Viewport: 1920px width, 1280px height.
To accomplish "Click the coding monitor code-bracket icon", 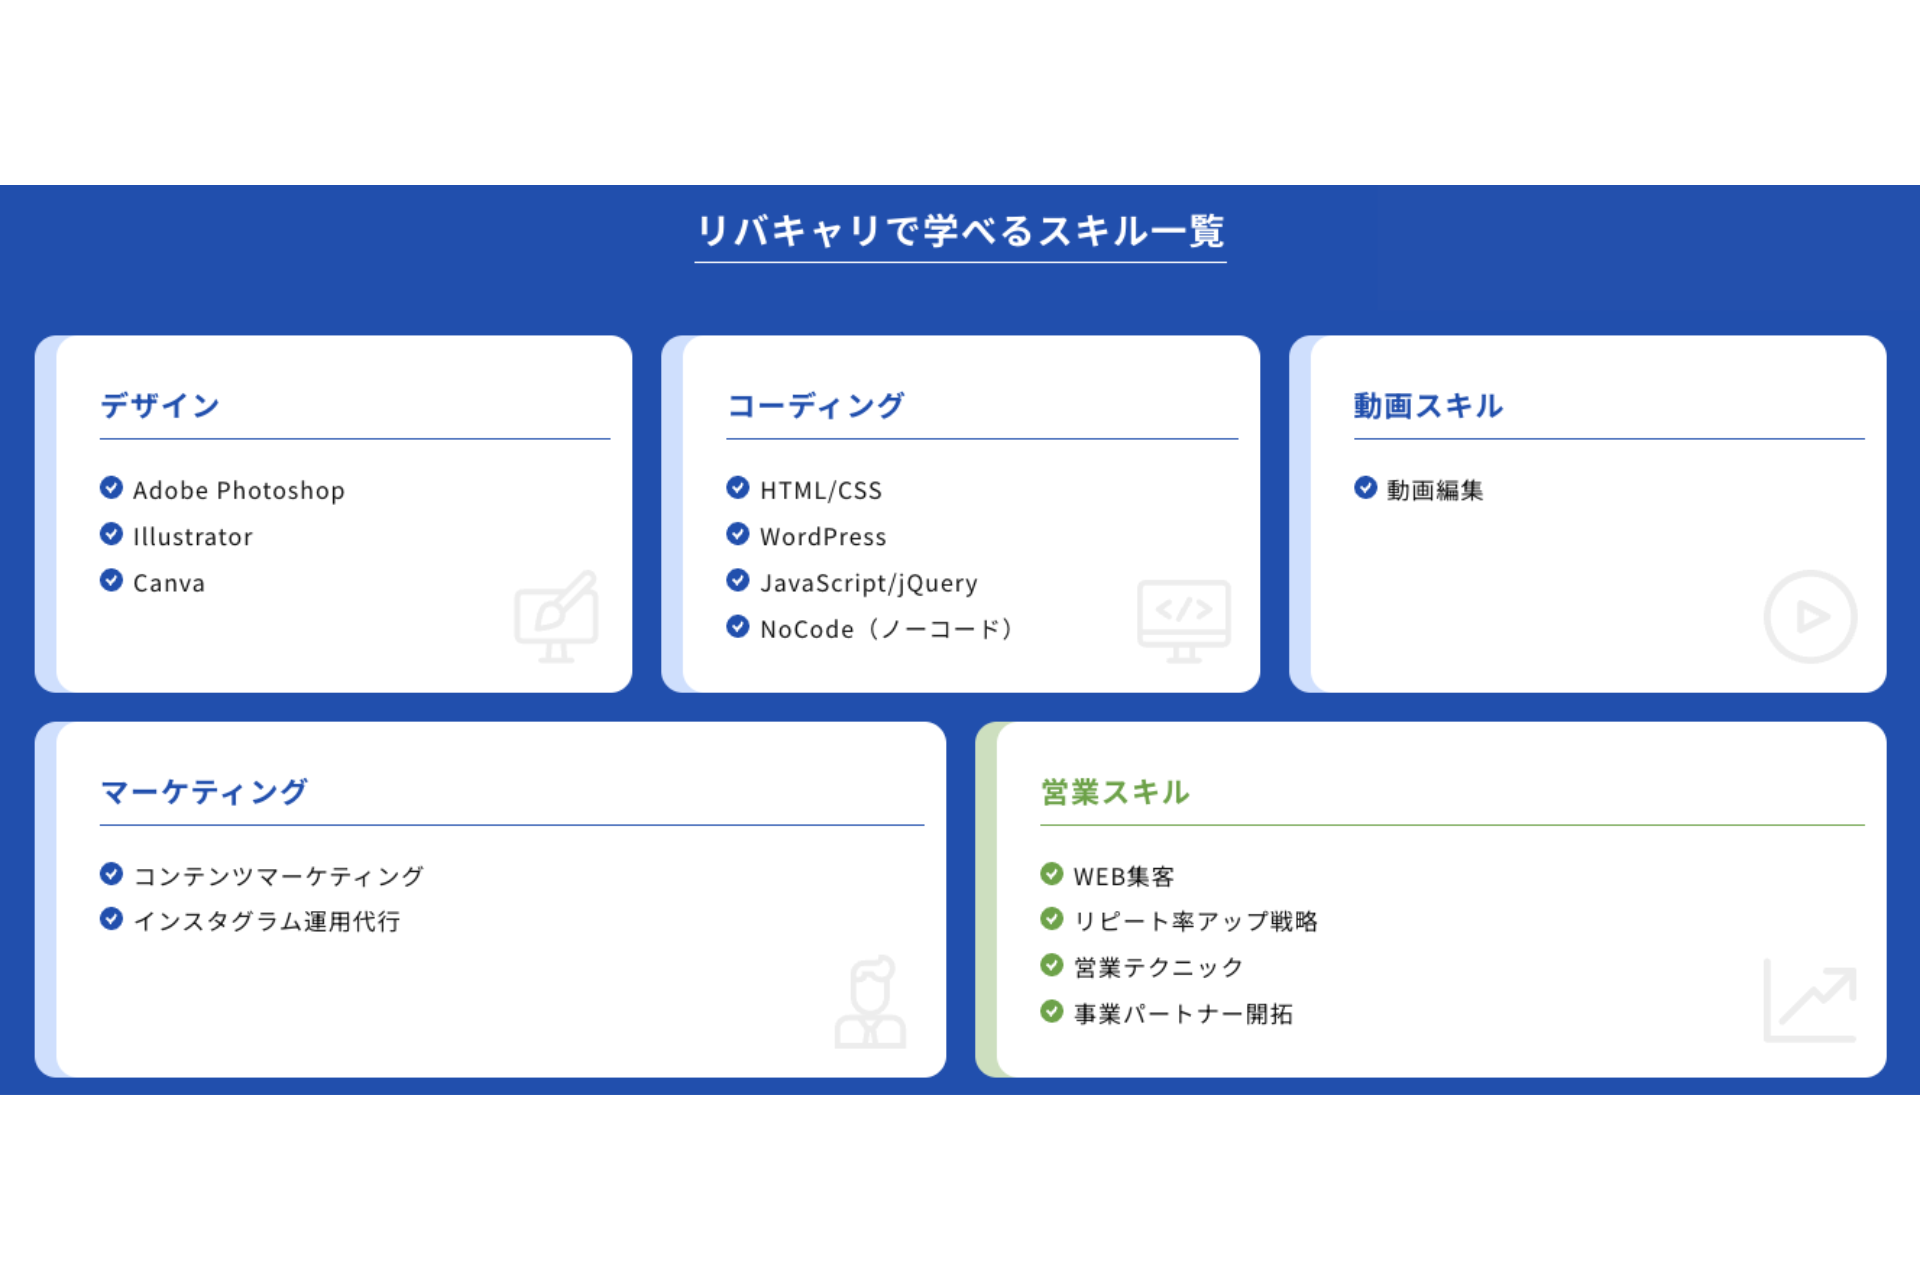I will [1183, 620].
